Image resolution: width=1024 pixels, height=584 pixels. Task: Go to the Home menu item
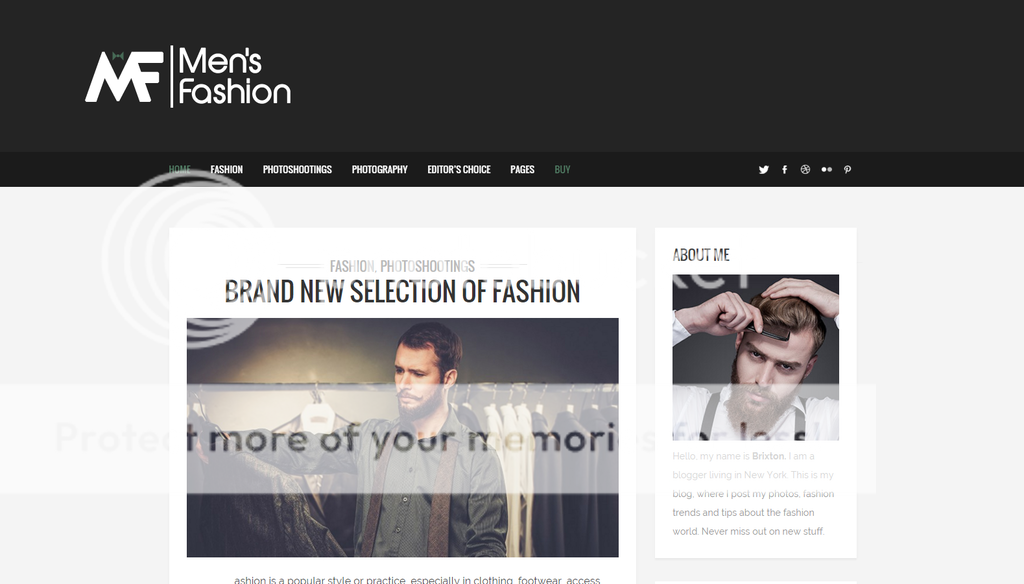[180, 170]
